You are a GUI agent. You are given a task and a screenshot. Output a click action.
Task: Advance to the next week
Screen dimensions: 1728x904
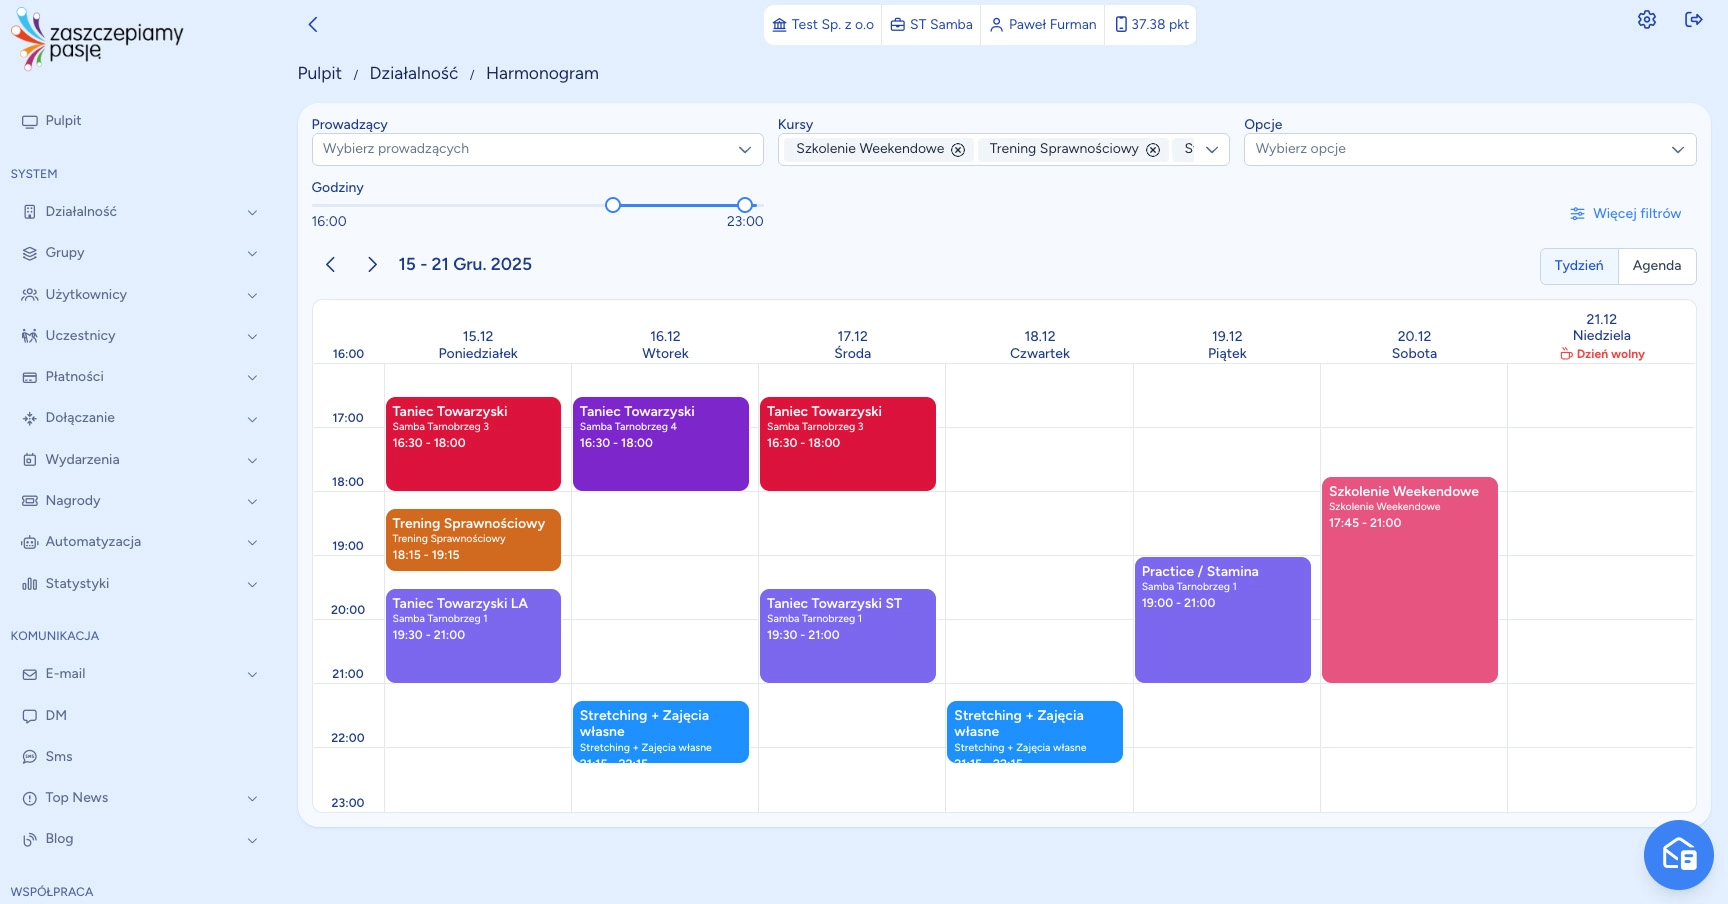(372, 265)
